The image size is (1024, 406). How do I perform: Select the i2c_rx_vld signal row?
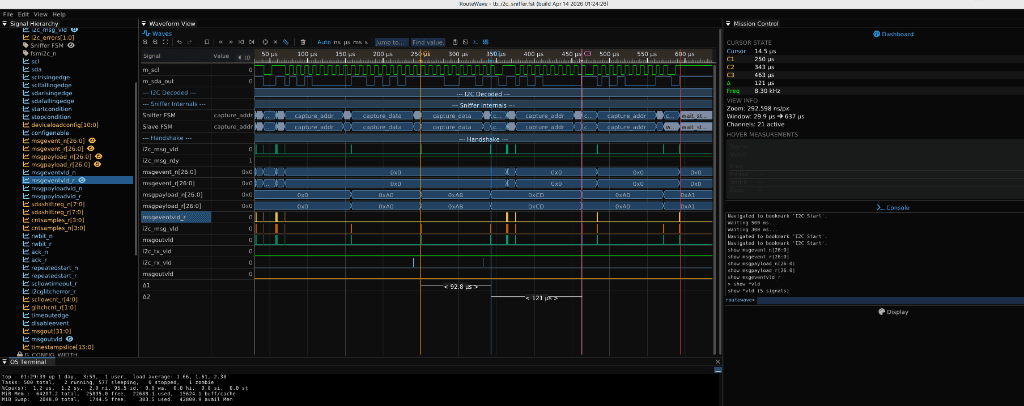(197, 262)
